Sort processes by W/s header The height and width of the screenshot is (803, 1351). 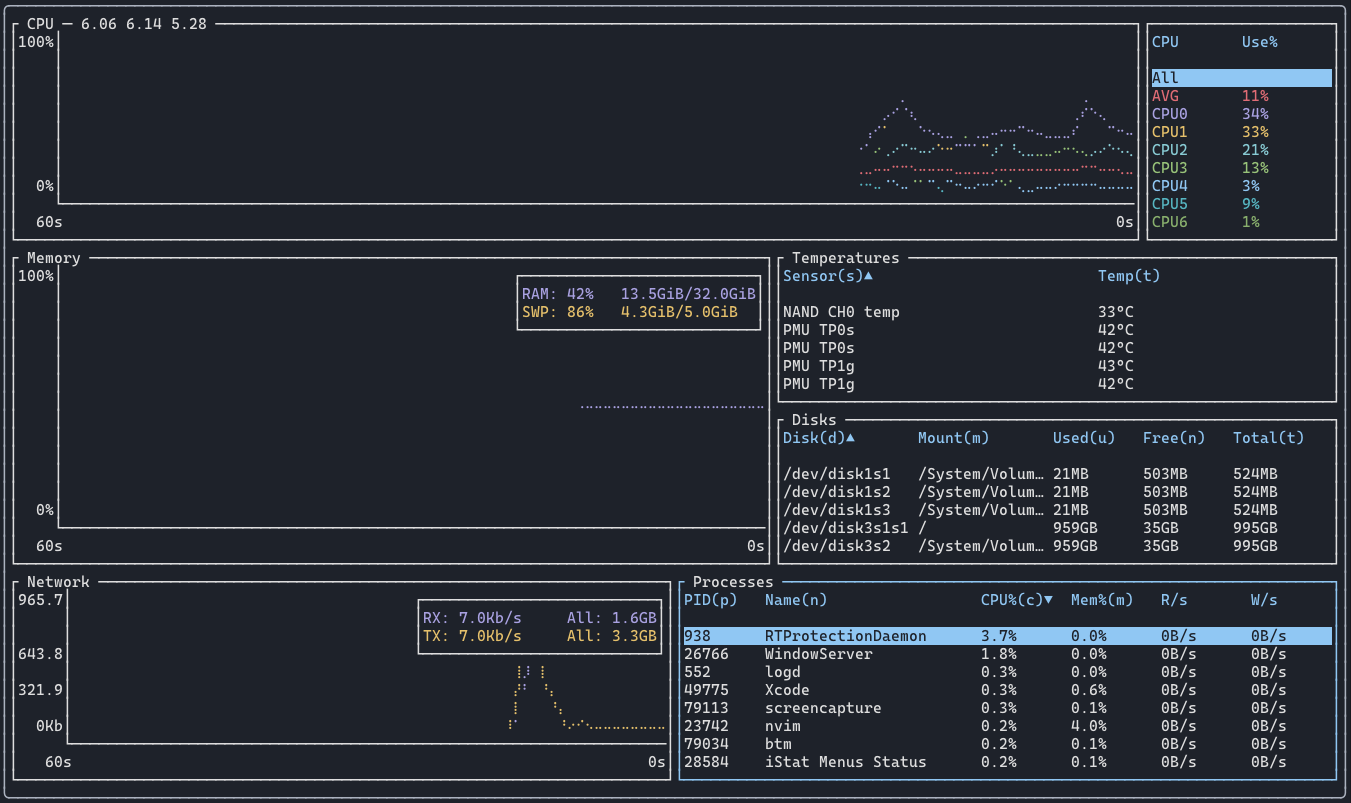click(x=1264, y=600)
